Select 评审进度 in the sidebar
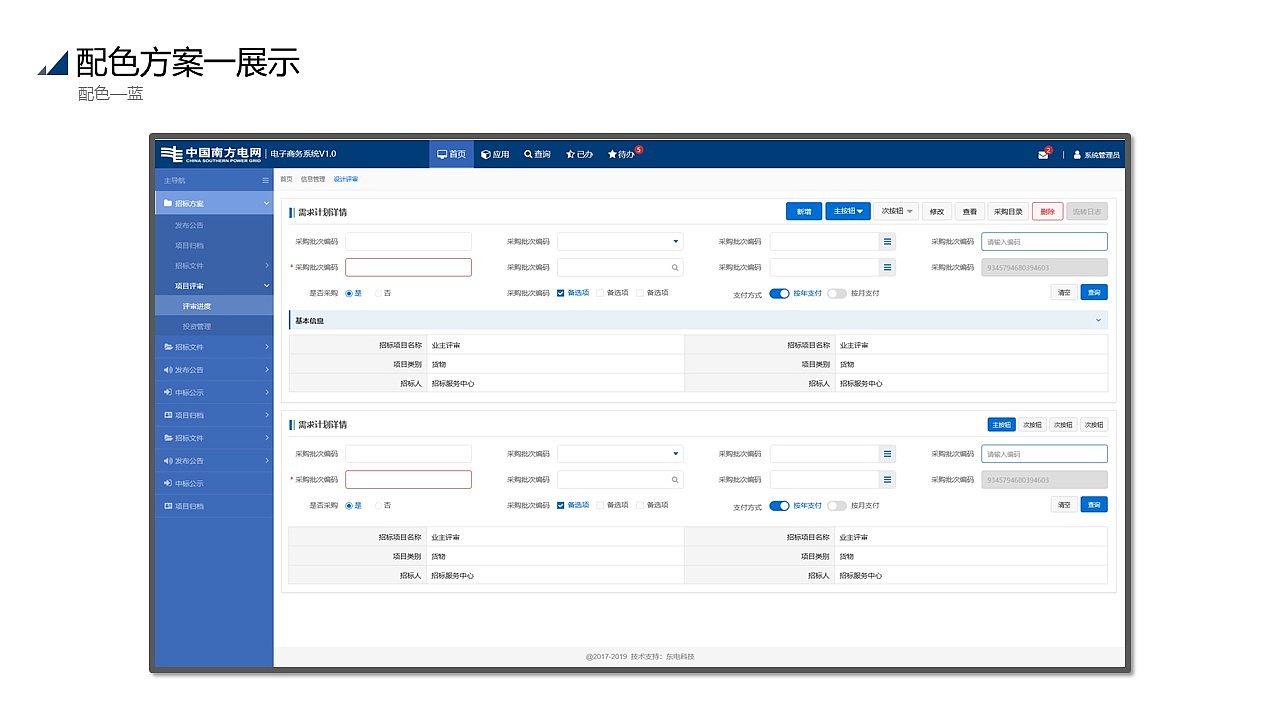1280x720 pixels. pos(214,306)
